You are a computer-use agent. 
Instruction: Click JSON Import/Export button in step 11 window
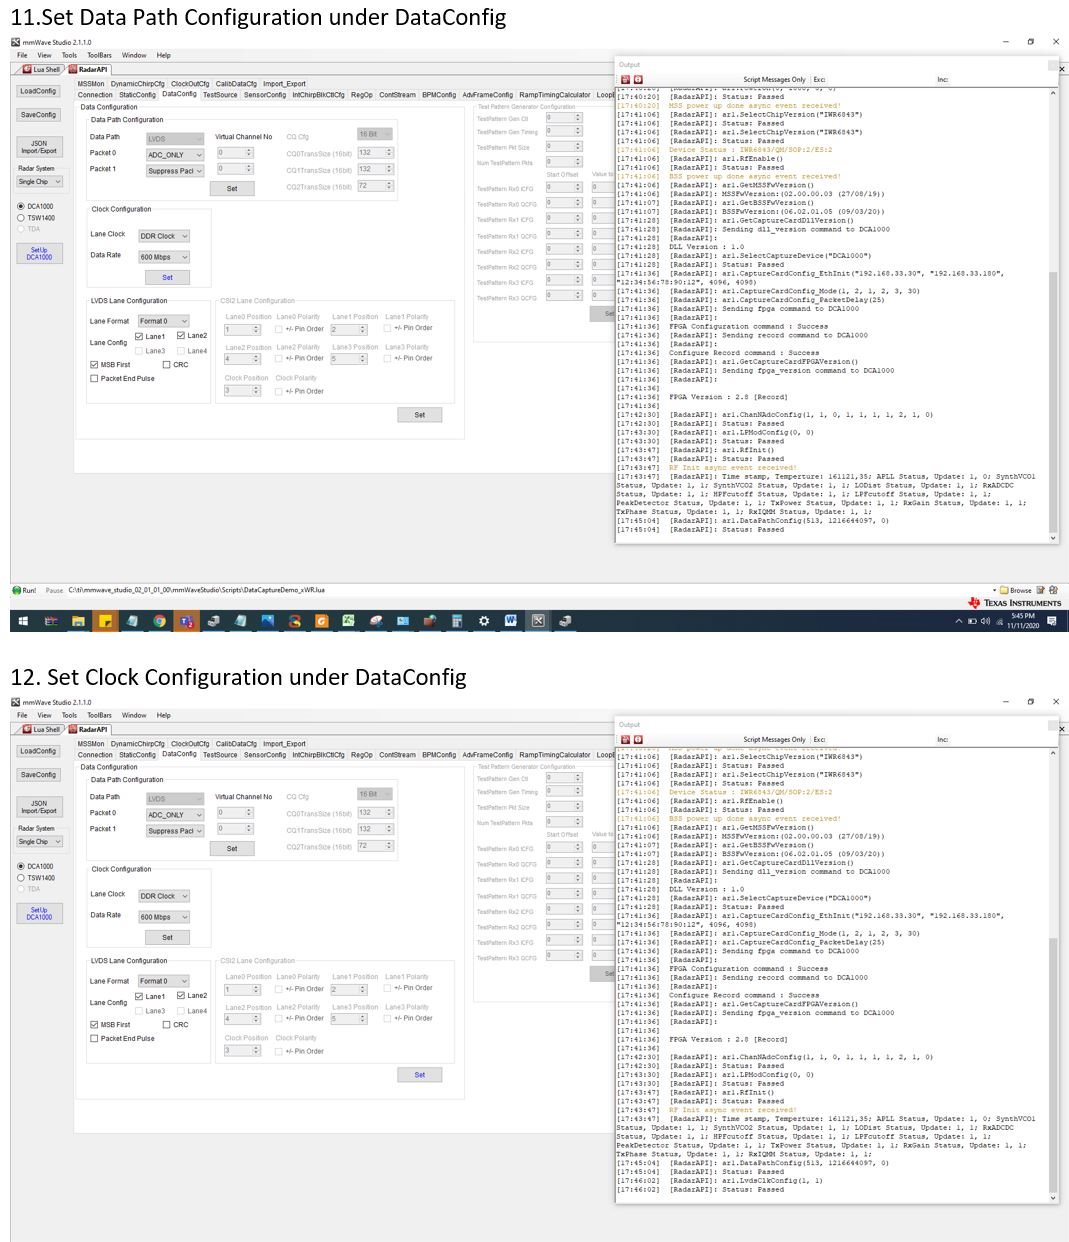point(39,147)
